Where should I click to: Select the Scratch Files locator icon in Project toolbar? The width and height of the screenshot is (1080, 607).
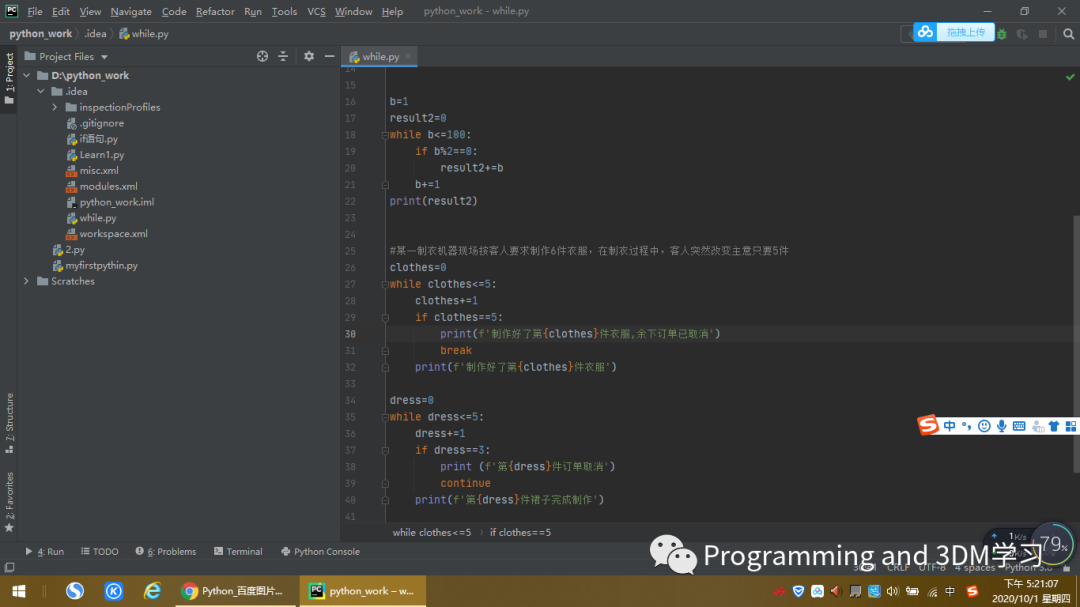pos(262,56)
